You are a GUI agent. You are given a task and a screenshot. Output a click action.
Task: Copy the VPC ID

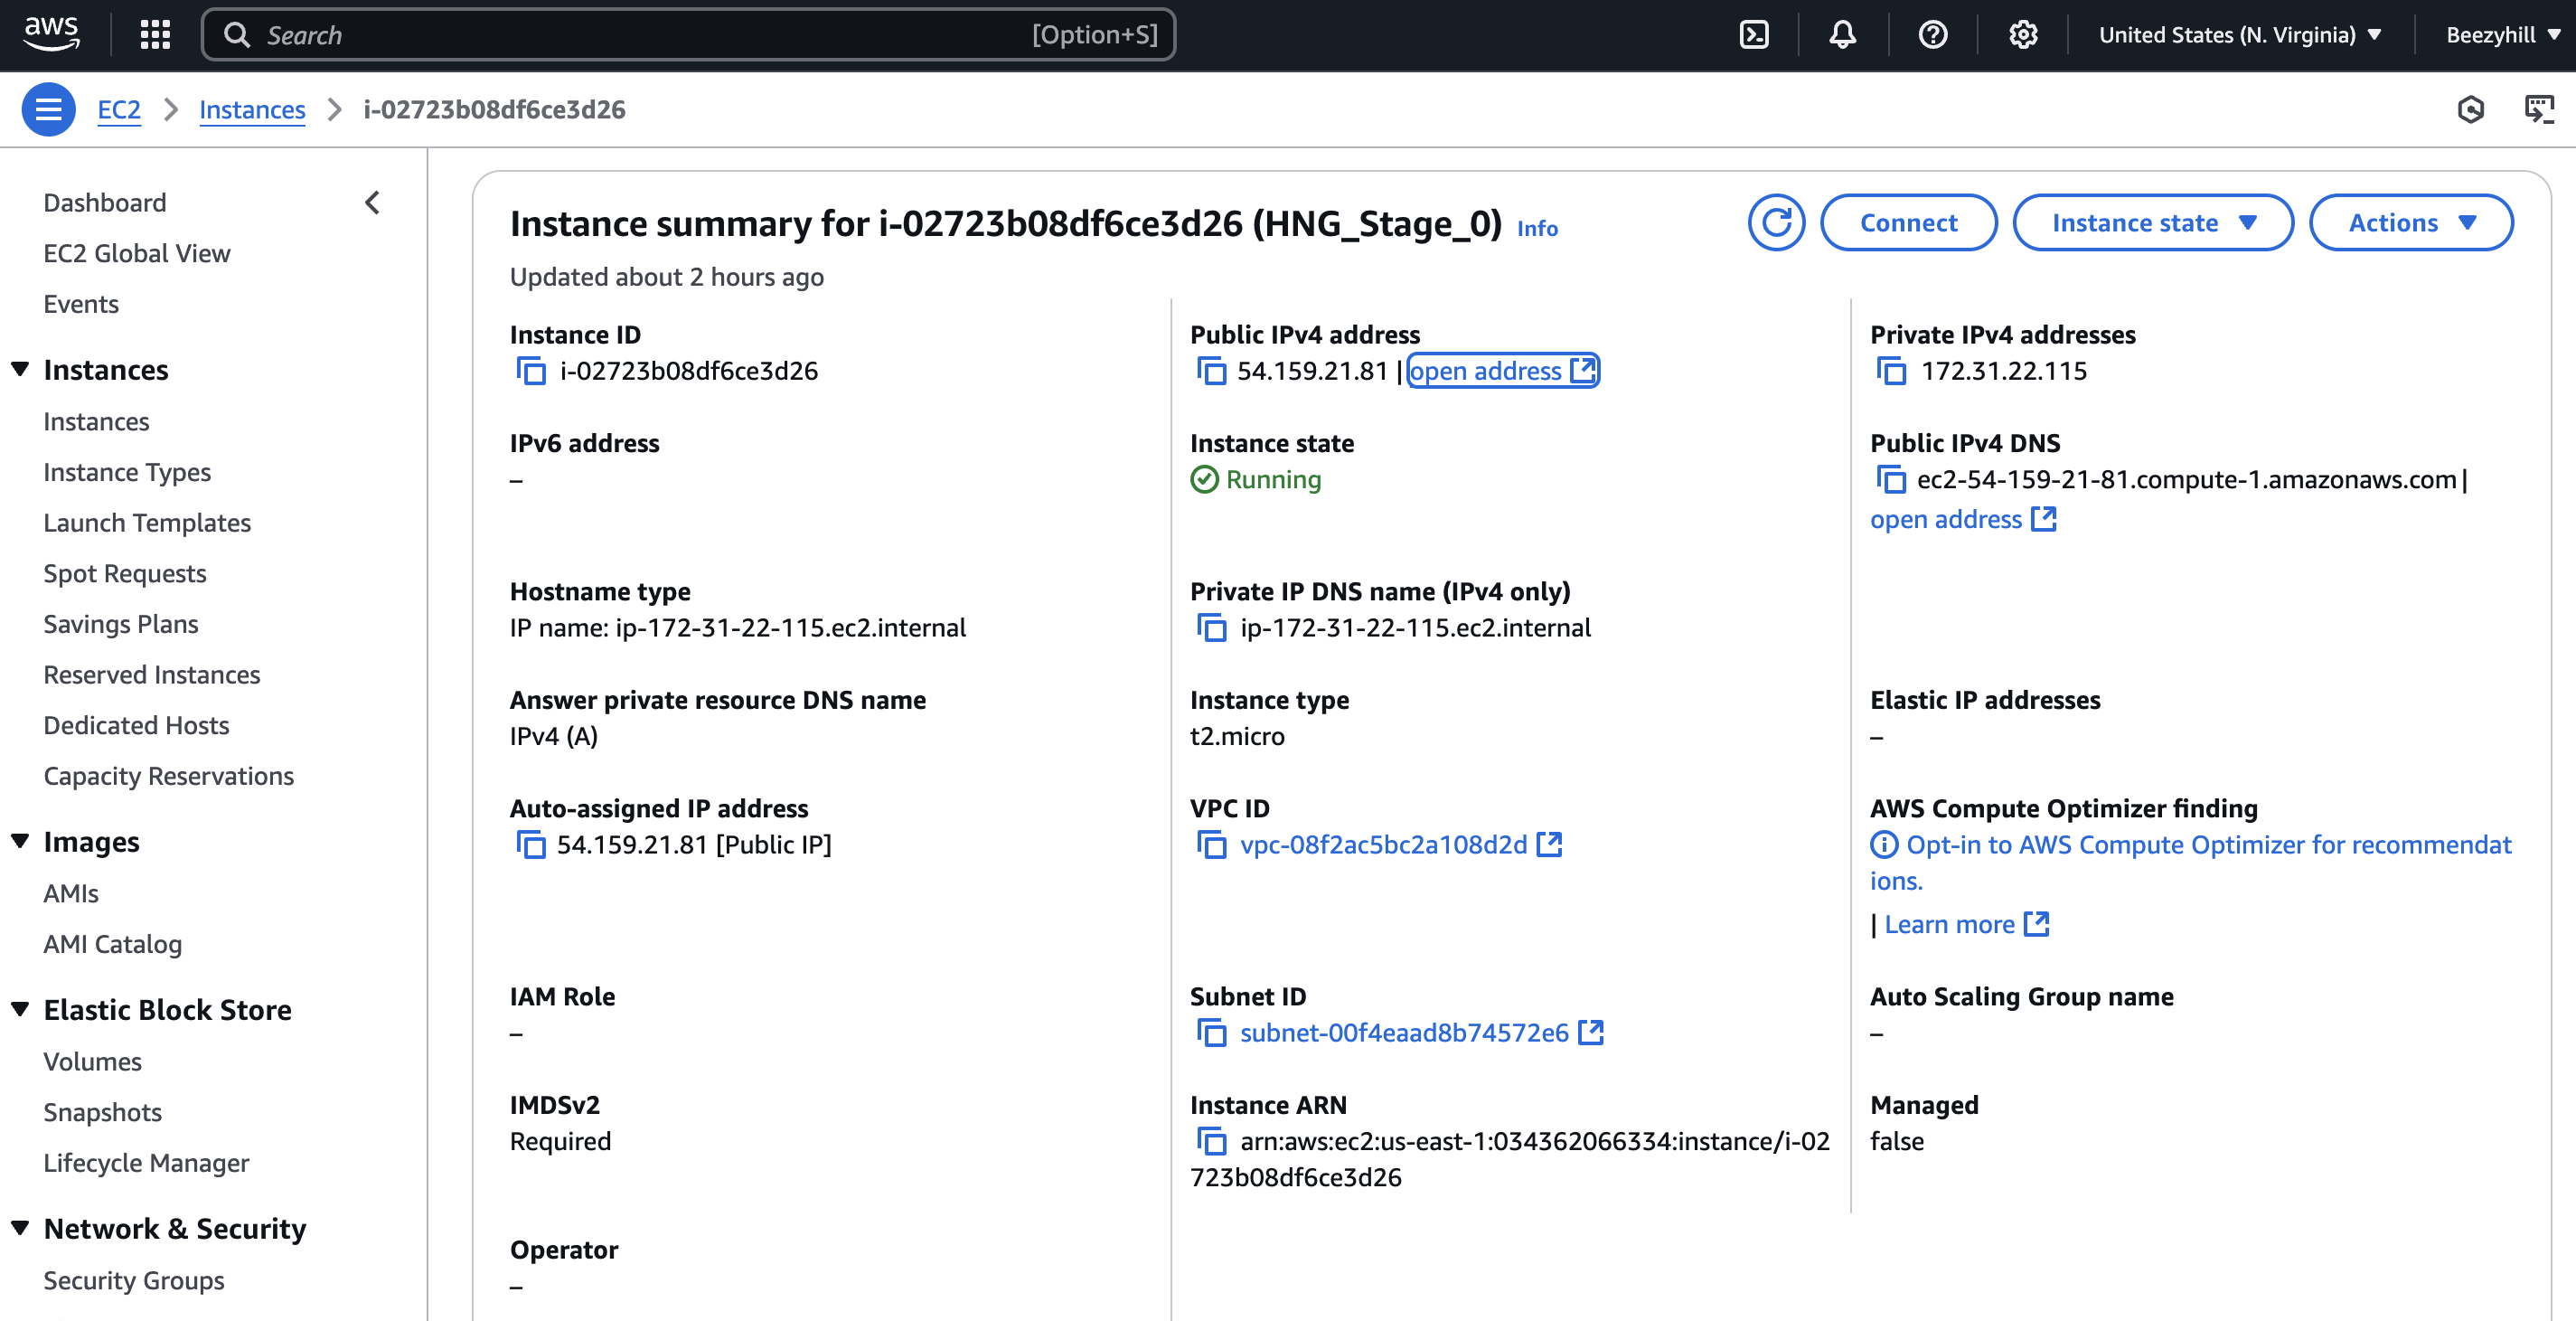tap(1211, 845)
